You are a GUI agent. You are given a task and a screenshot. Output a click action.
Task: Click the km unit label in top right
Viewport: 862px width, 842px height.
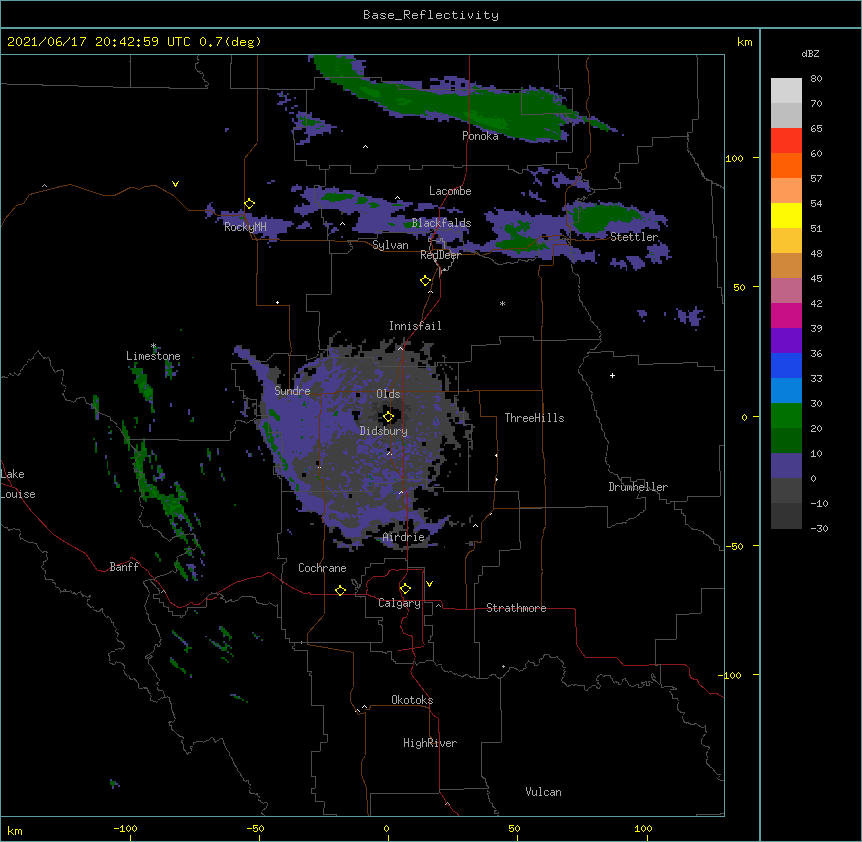745,42
